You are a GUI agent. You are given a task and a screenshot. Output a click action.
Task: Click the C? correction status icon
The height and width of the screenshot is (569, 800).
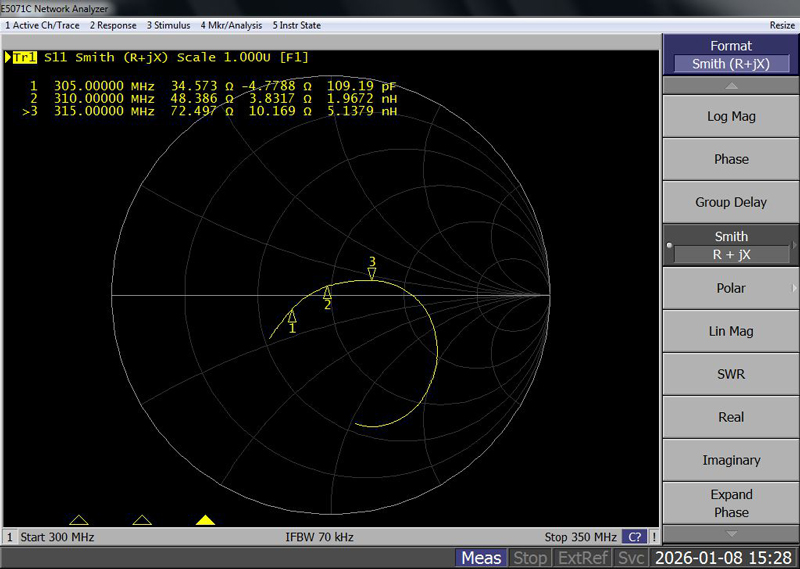pos(634,537)
